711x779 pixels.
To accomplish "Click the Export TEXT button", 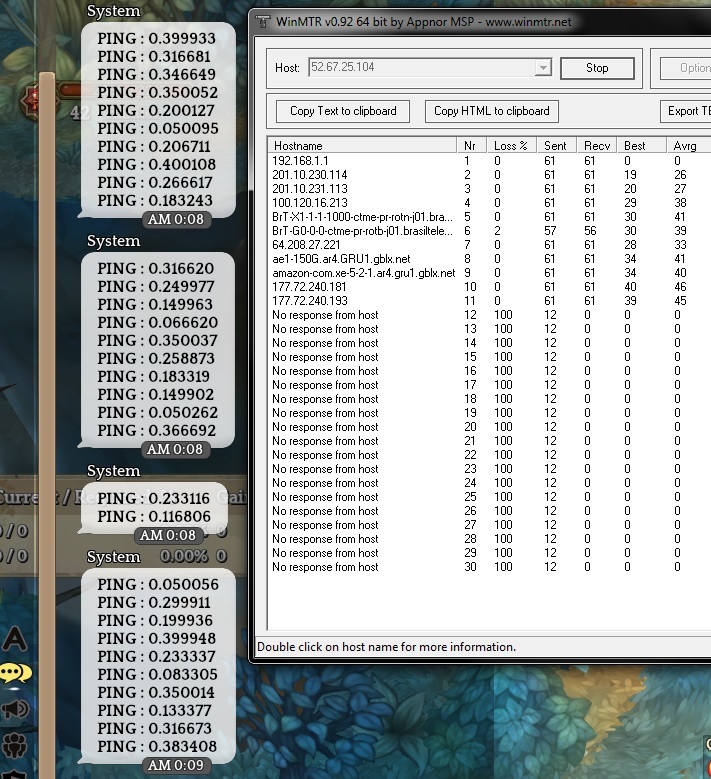I will click(688, 111).
